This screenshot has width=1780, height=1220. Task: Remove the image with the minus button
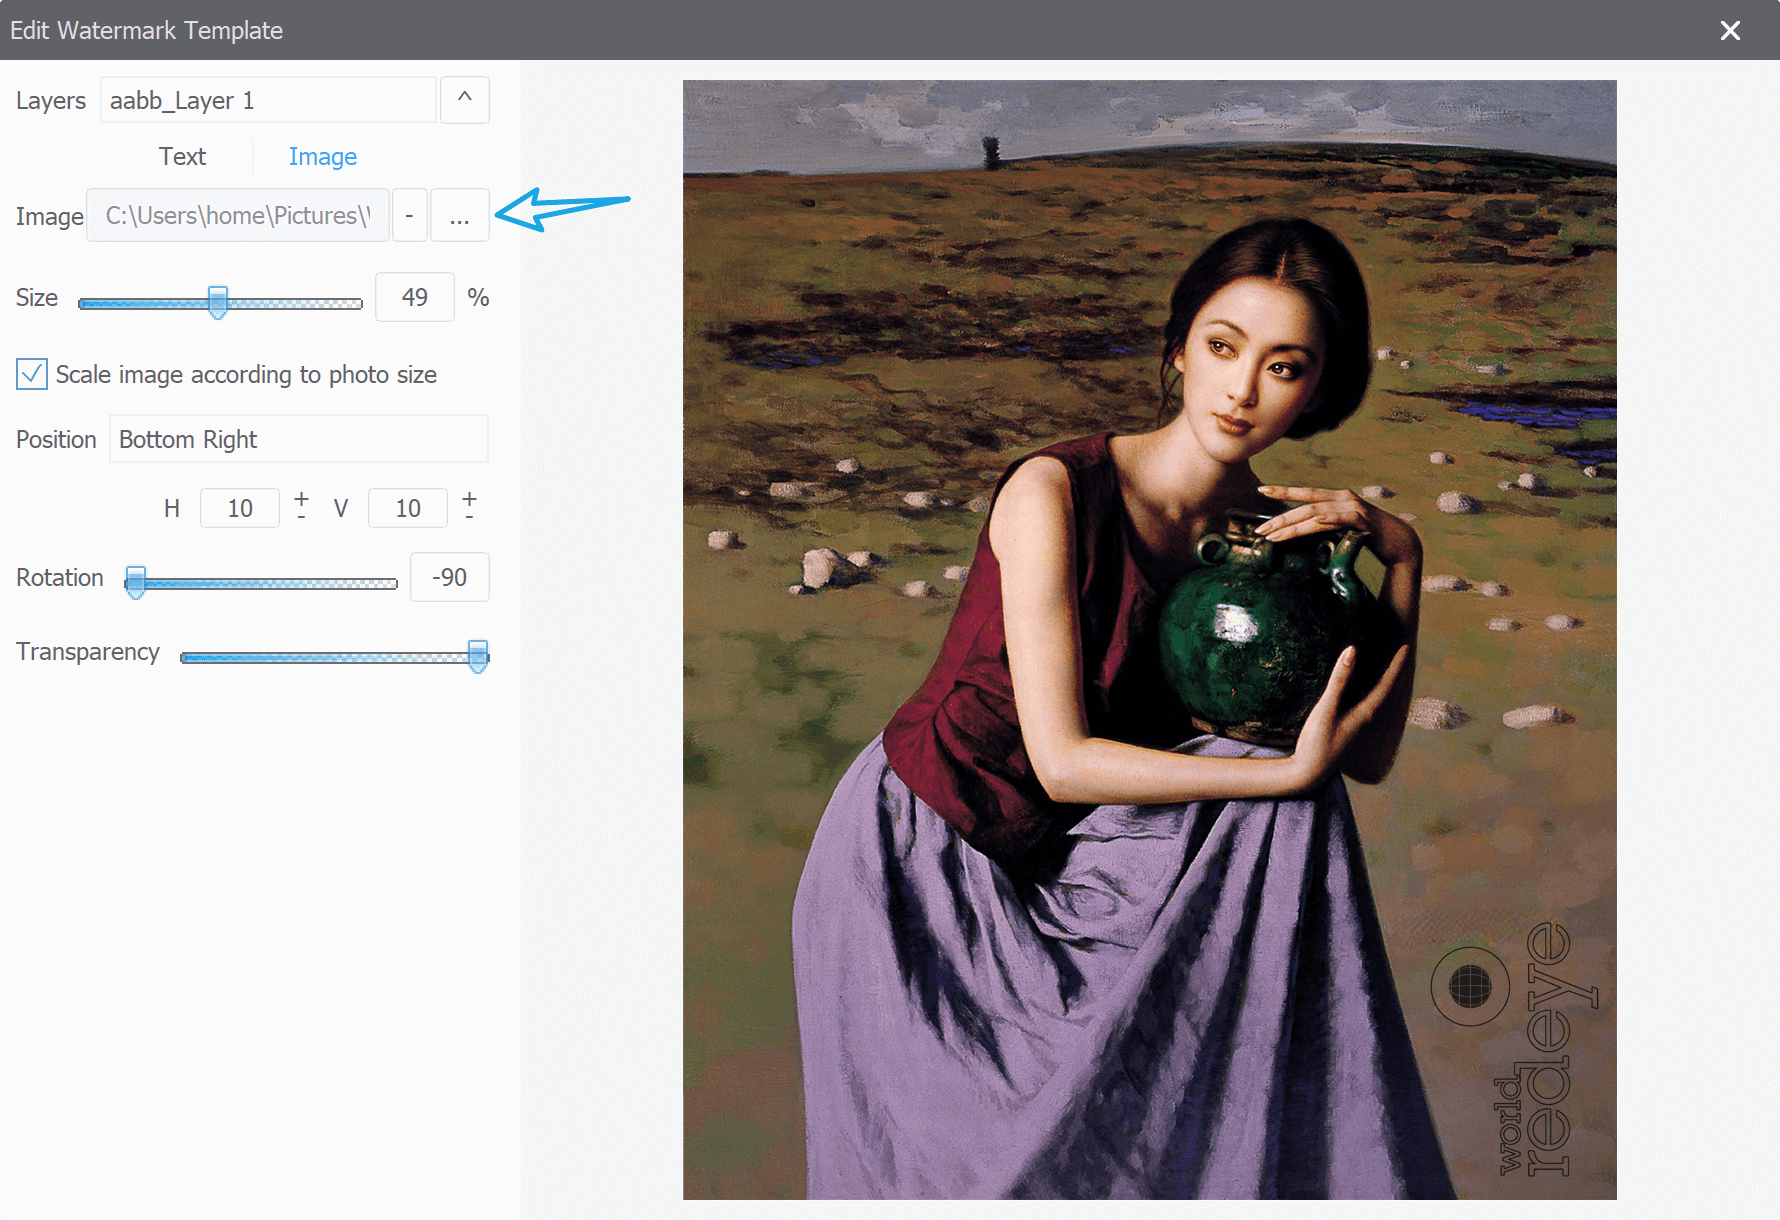click(x=410, y=215)
